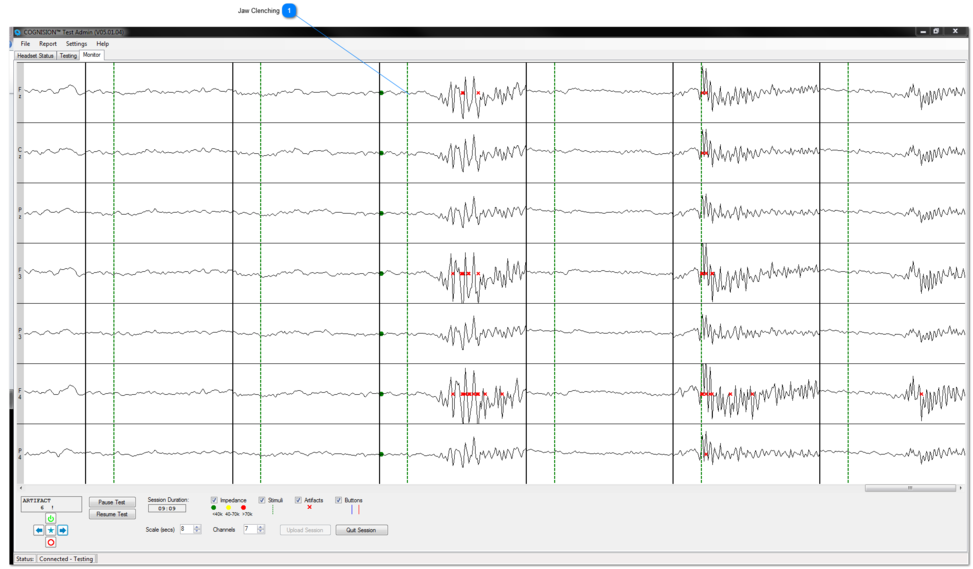Image resolution: width=973 pixels, height=569 pixels.
Task: Click the COGNISION app icon in title bar
Action: coord(18,32)
